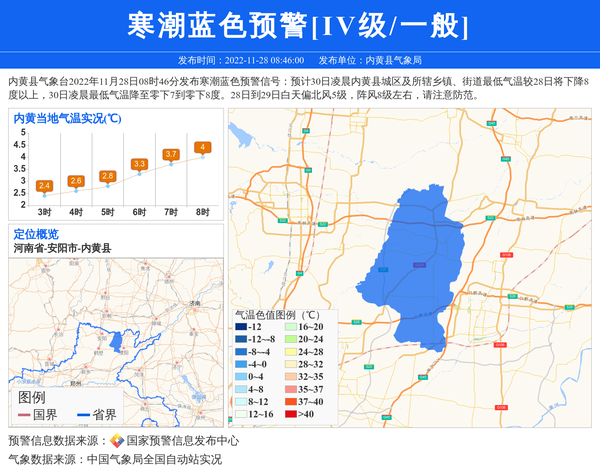Viewport: 600px width, 471px height.
Task: Click the 2.8 data label at 5时
Action: pos(107,176)
